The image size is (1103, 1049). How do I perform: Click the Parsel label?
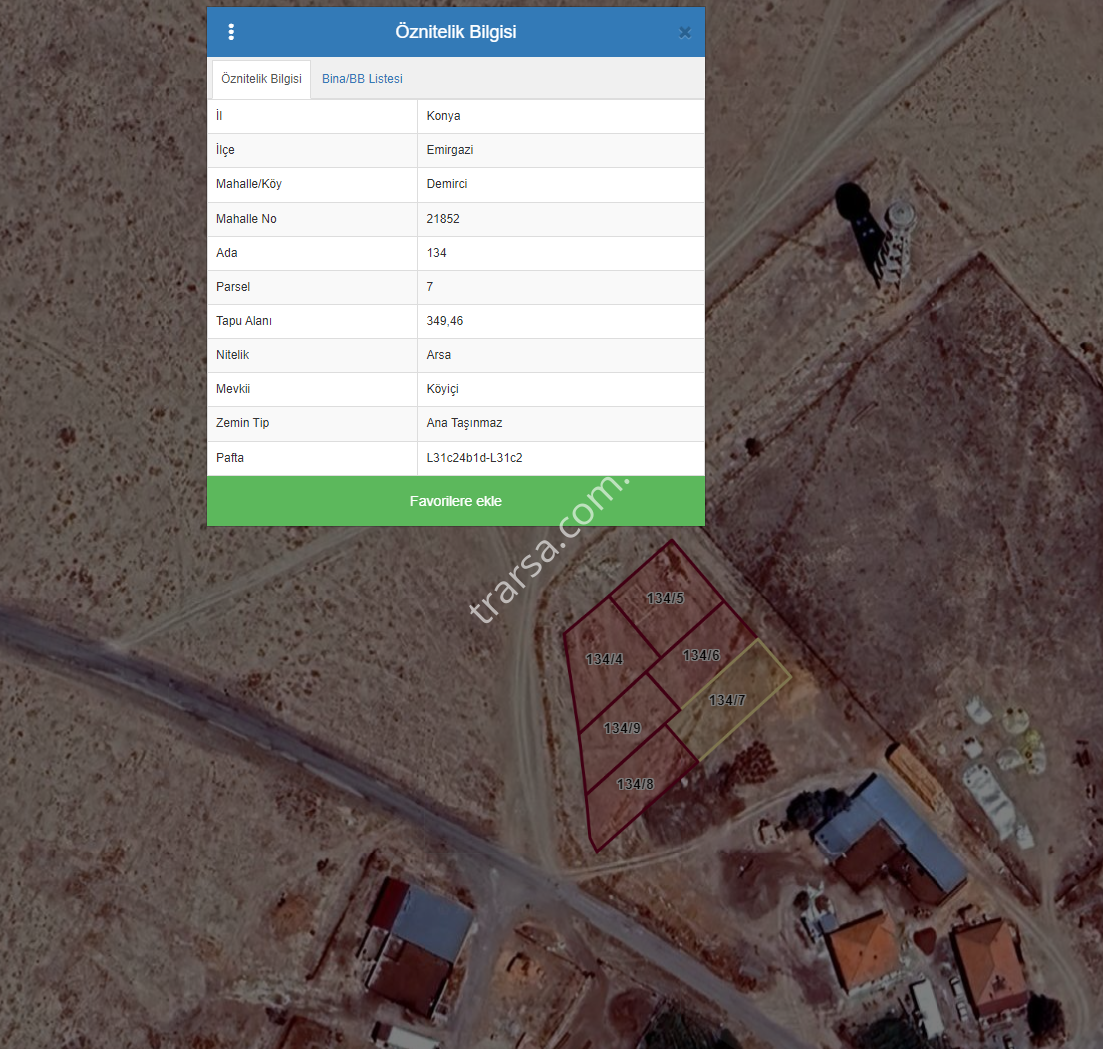pyautogui.click(x=233, y=287)
